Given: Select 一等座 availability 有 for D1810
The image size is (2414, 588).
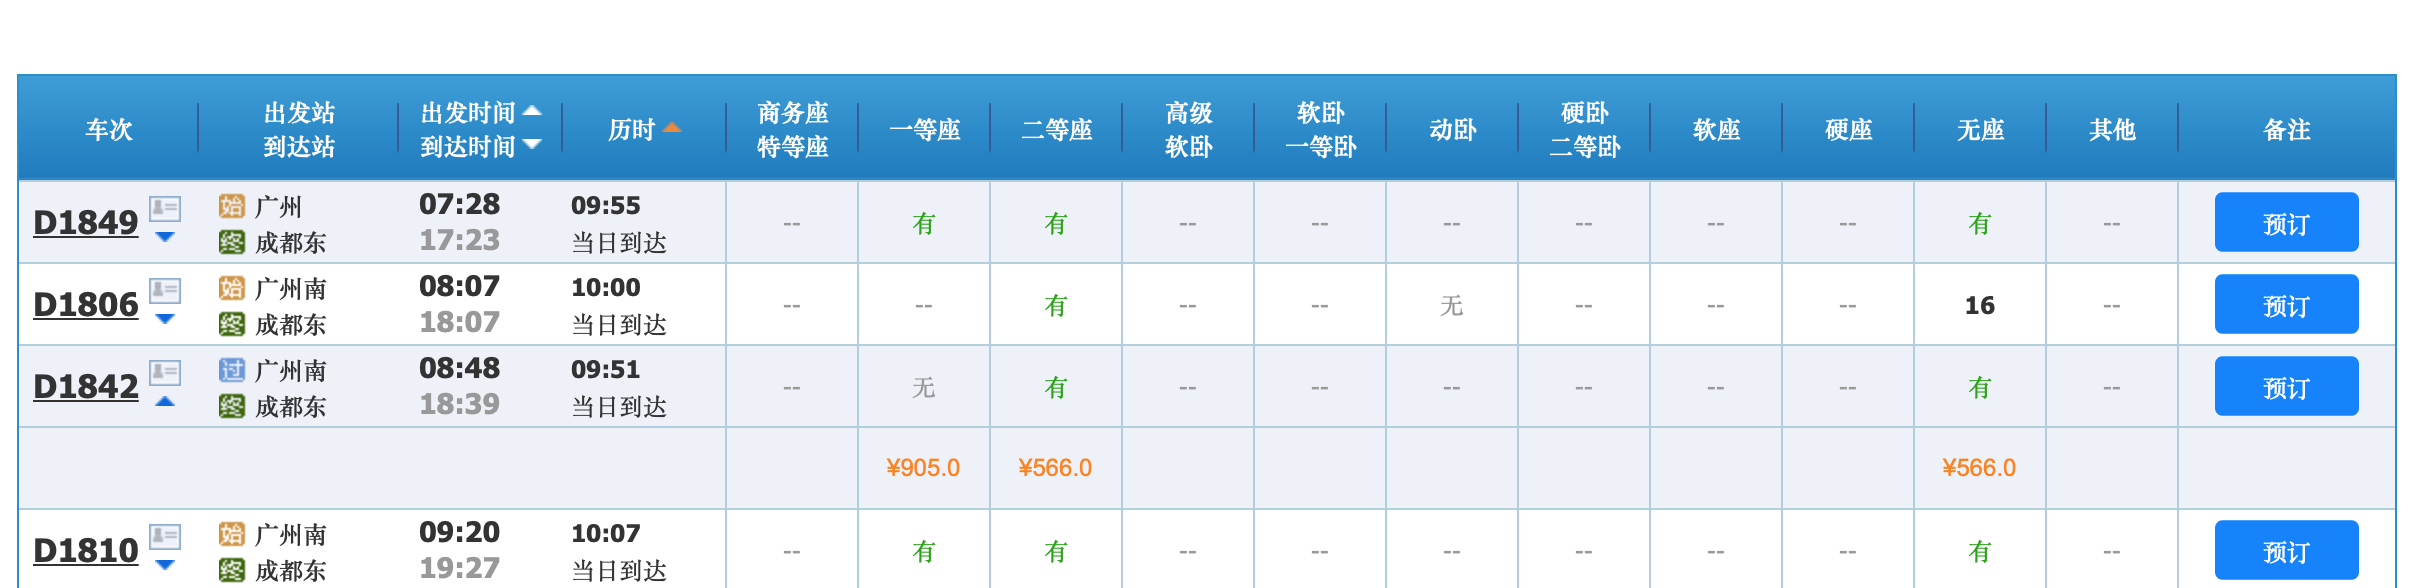Looking at the screenshot, I should coord(924,551).
